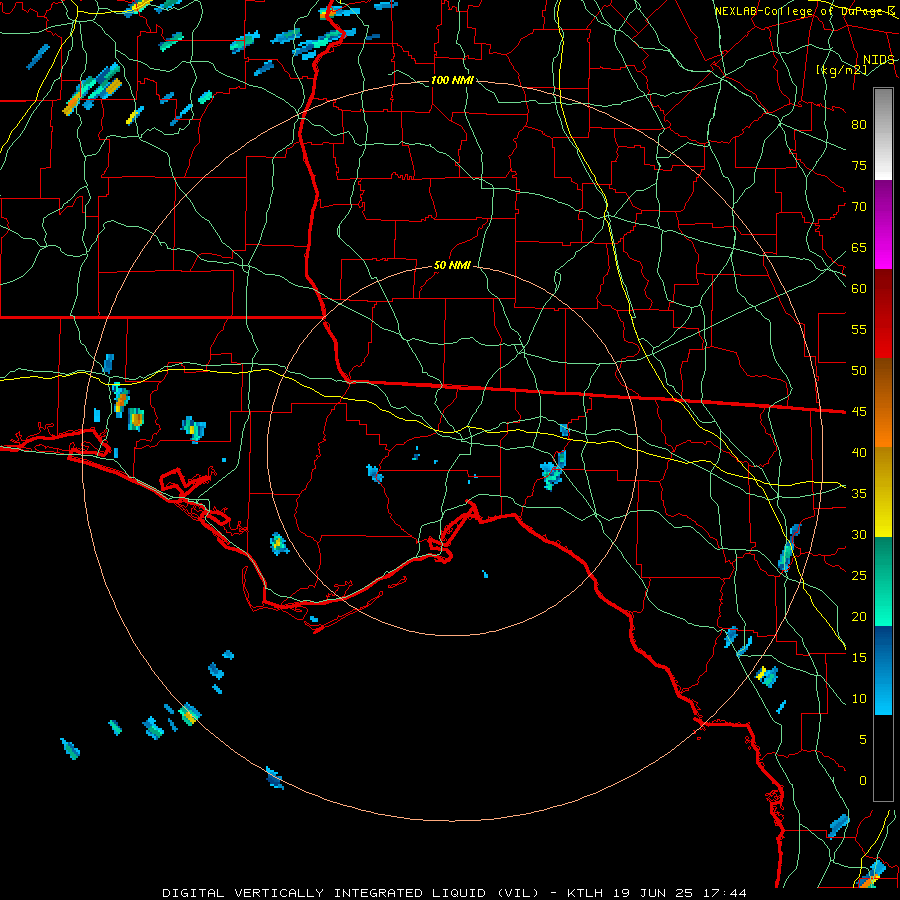Click the color scale value "35"
Image resolution: width=900 pixels, height=900 pixels.
[x=859, y=494]
